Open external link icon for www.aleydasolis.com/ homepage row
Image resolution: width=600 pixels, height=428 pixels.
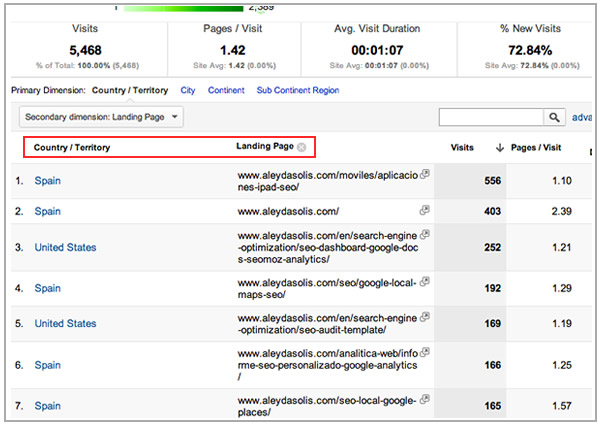[x=425, y=211]
